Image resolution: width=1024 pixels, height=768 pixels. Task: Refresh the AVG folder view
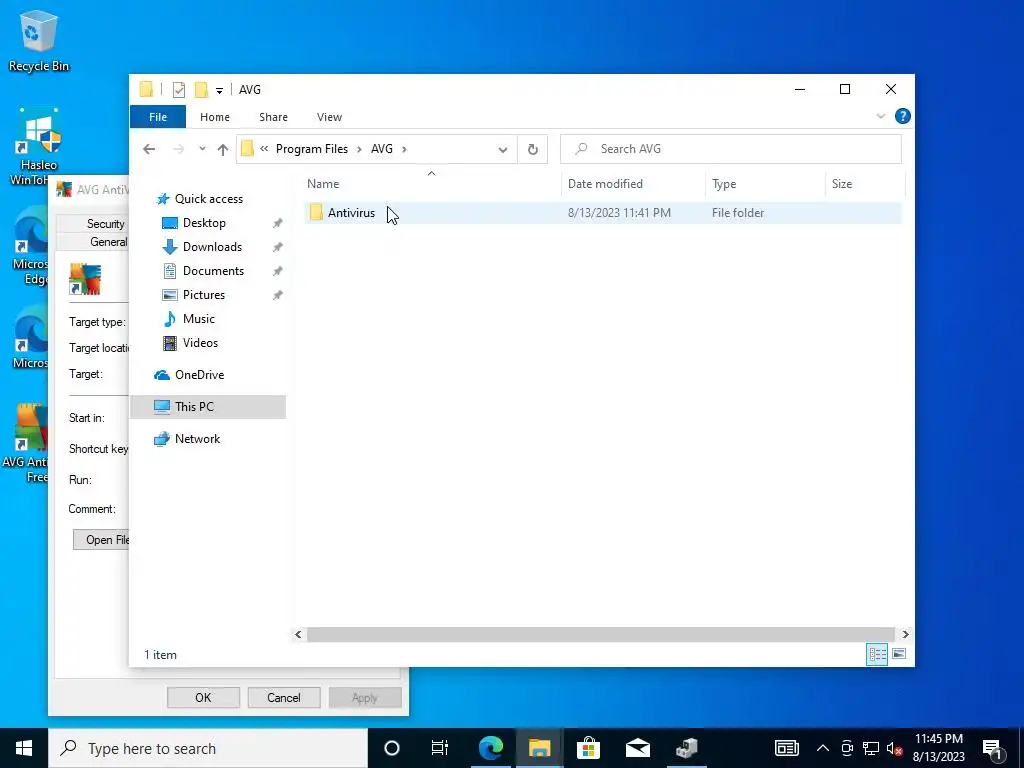click(533, 149)
